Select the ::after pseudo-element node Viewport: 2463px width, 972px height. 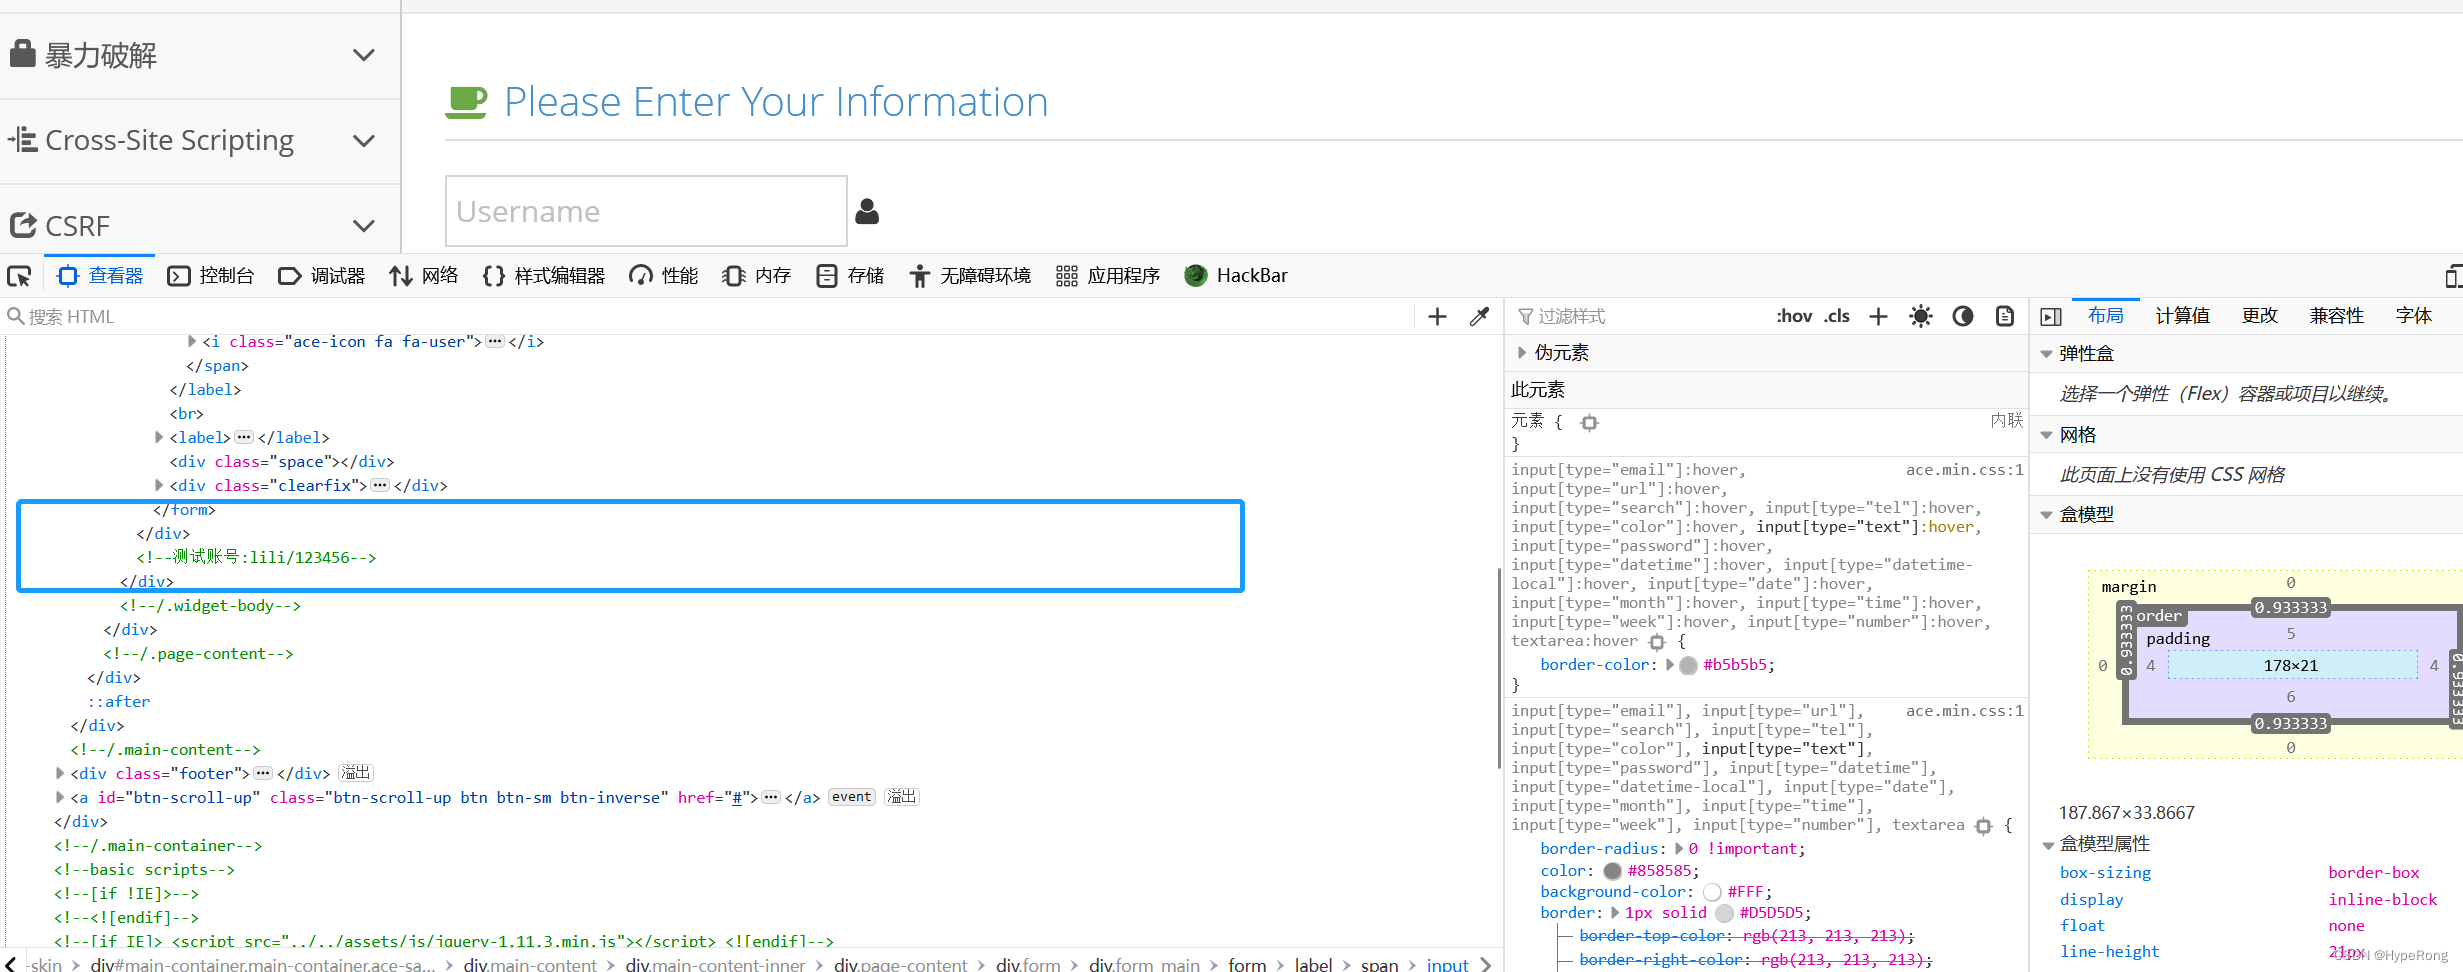[119, 701]
